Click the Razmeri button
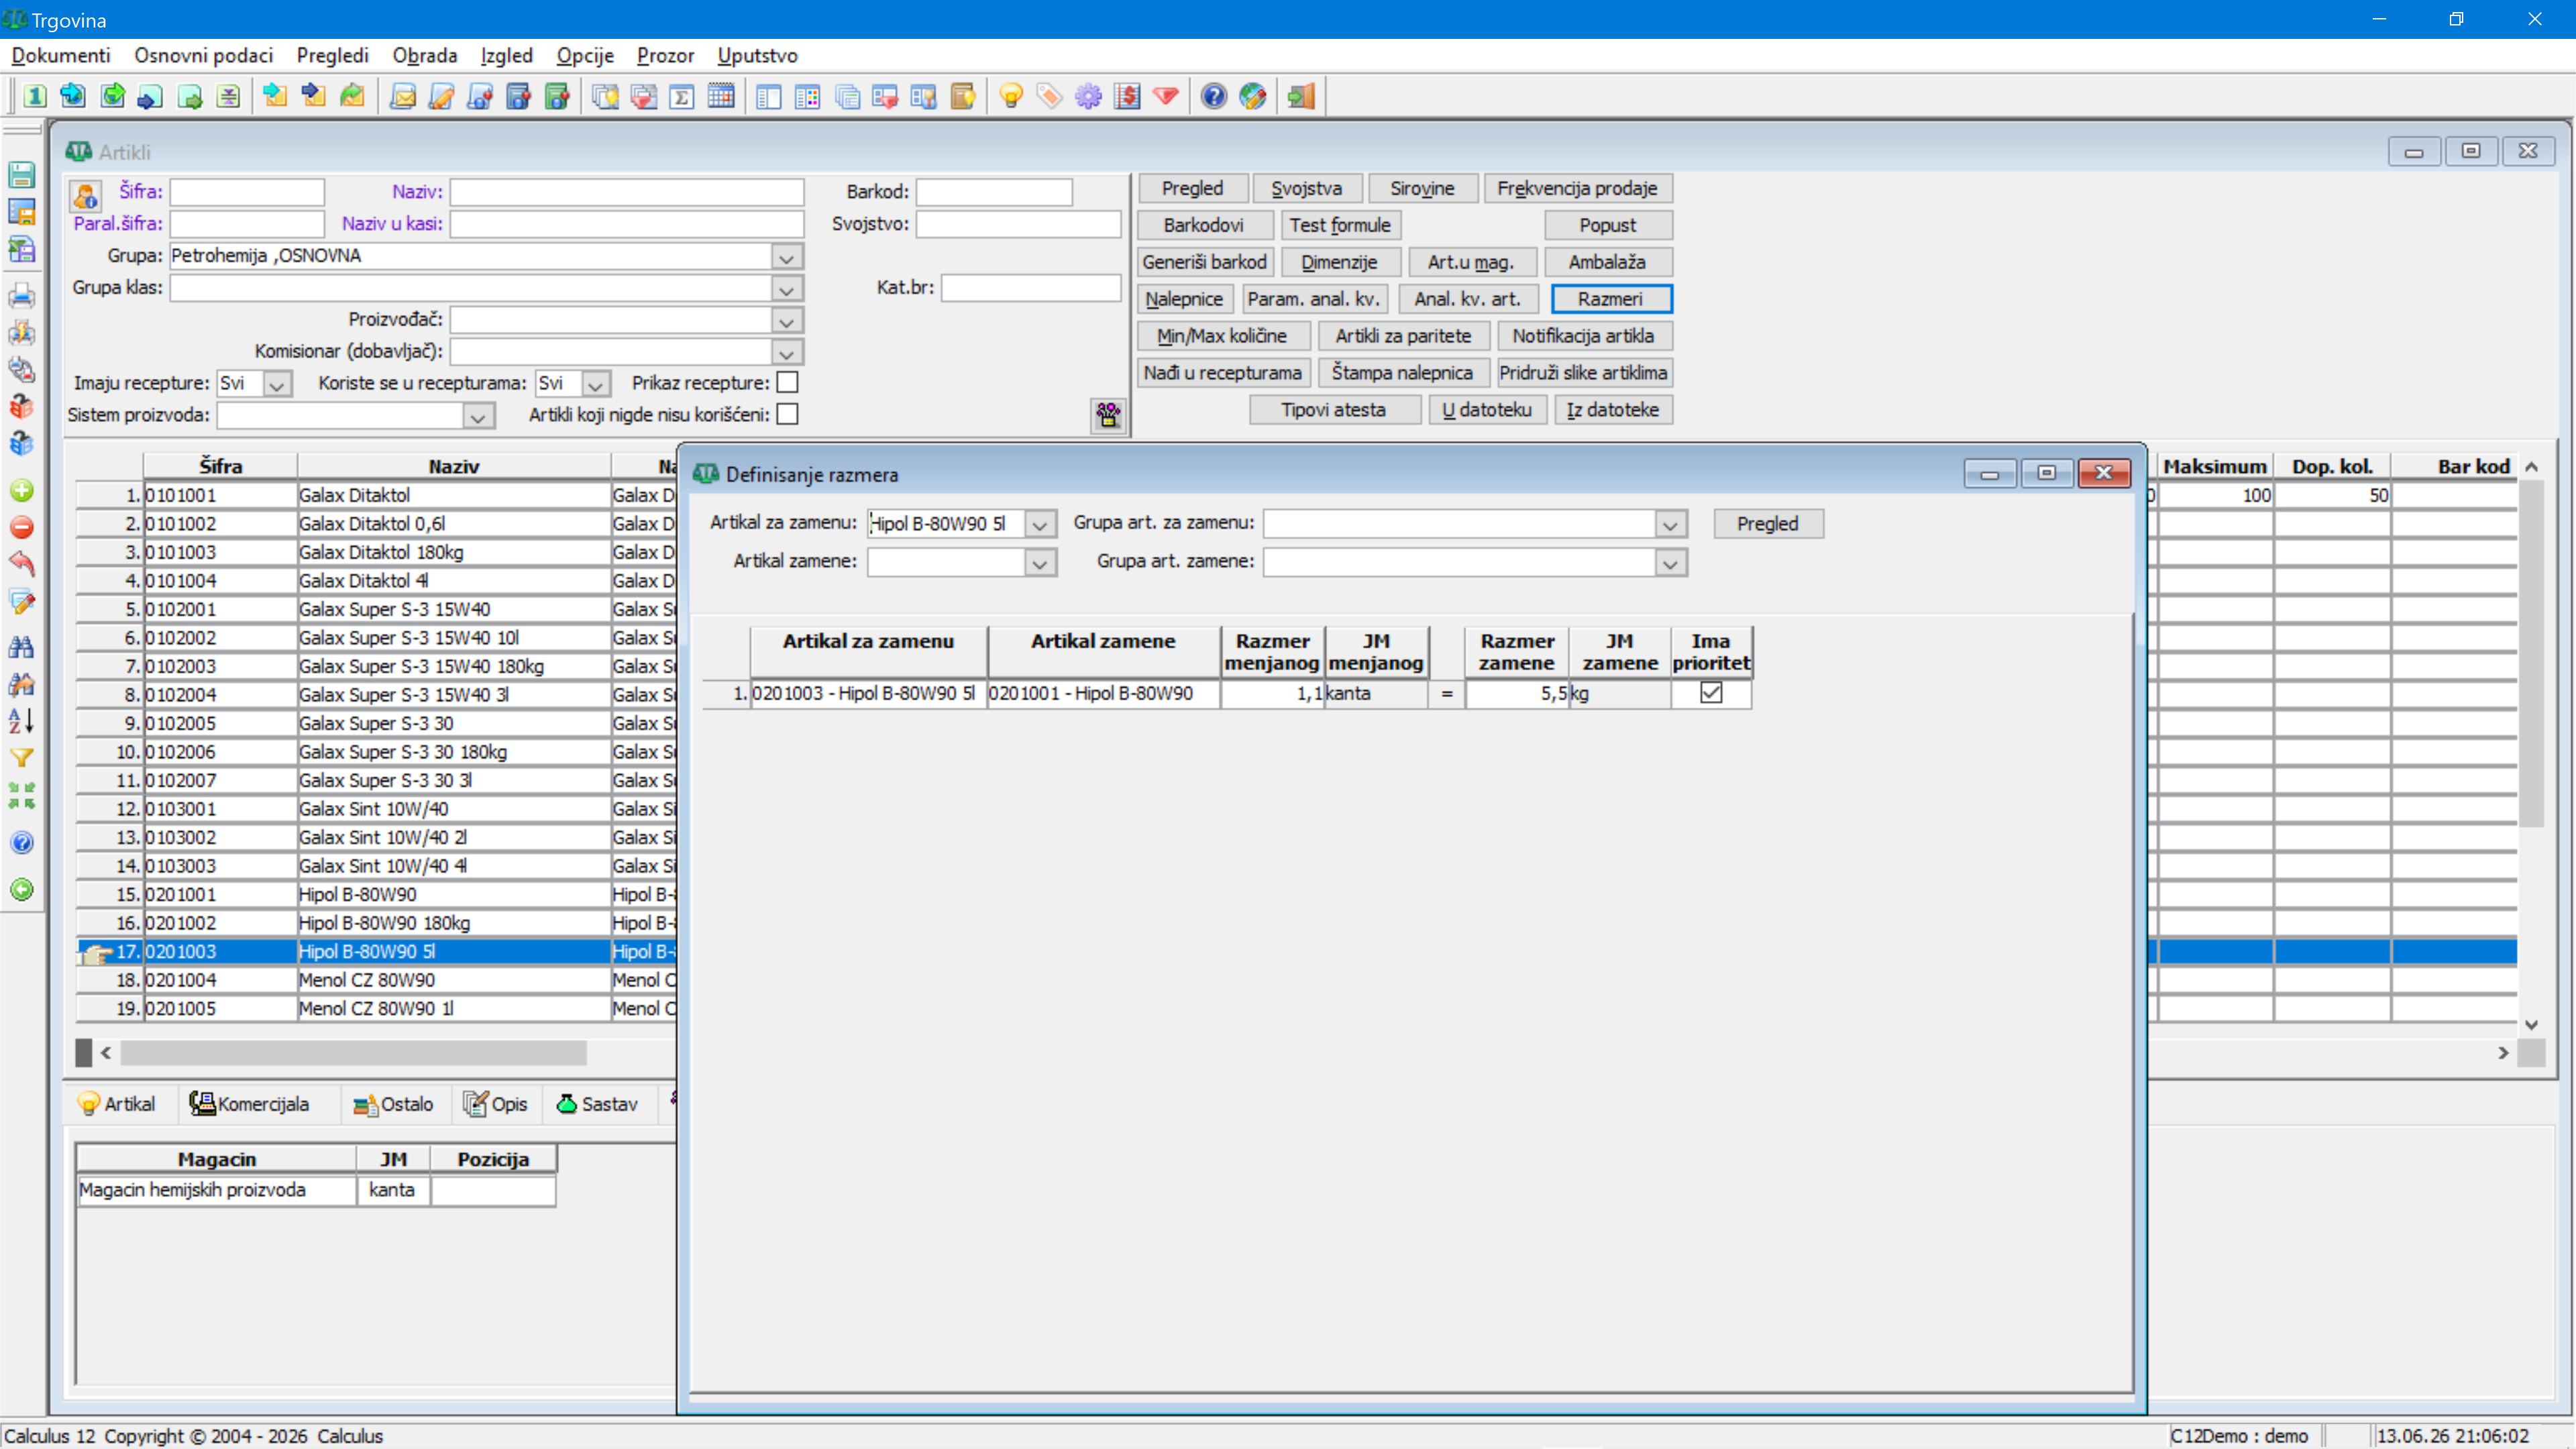This screenshot has width=2576, height=1449. tap(1610, 299)
